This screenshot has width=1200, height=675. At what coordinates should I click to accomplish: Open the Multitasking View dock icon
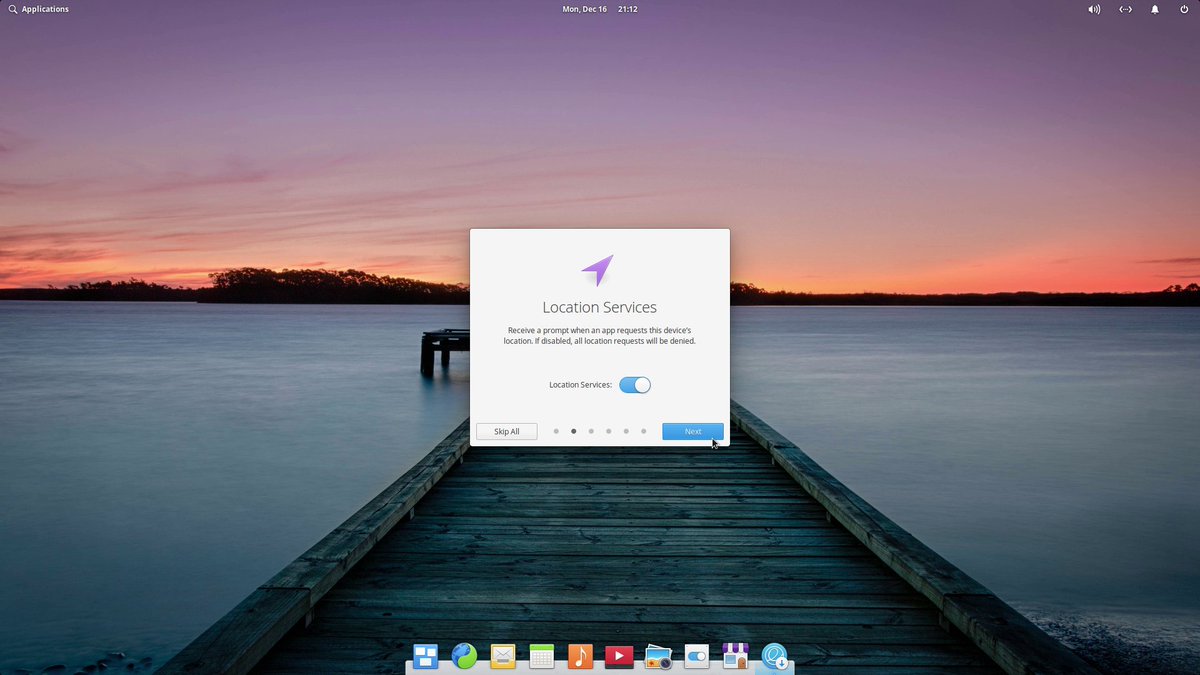point(425,656)
